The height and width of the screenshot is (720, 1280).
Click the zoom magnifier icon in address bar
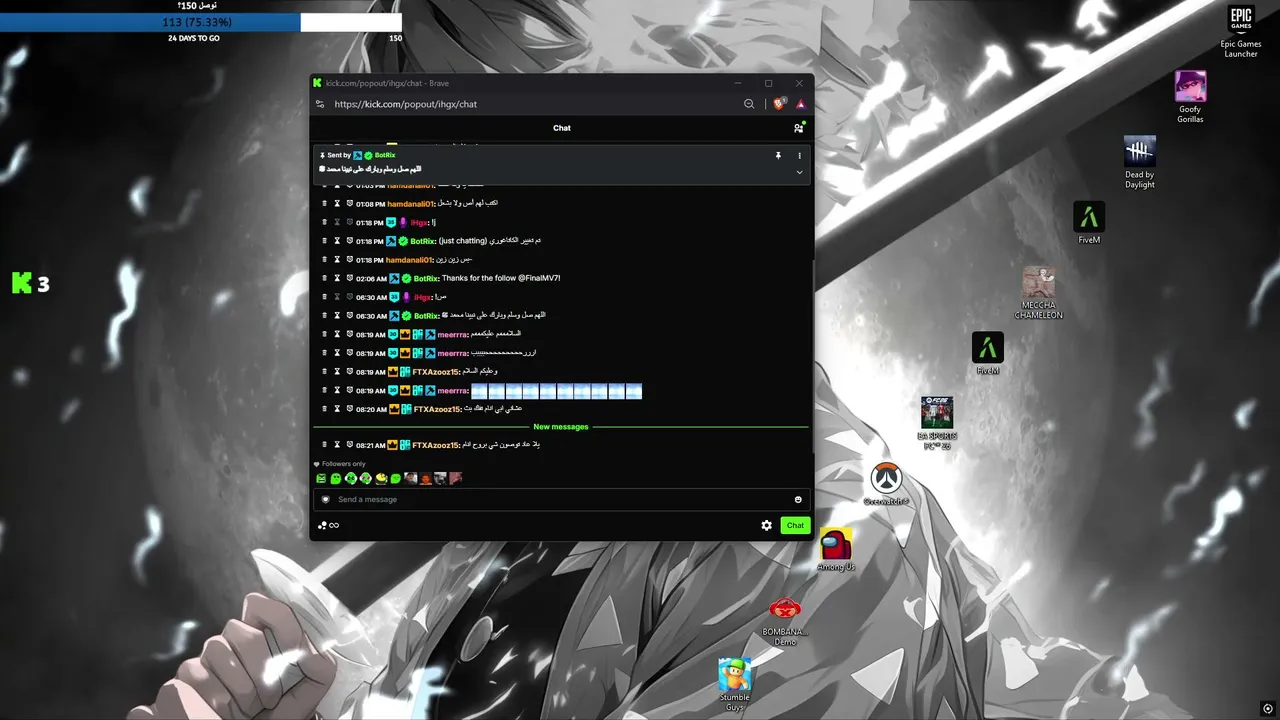[749, 104]
